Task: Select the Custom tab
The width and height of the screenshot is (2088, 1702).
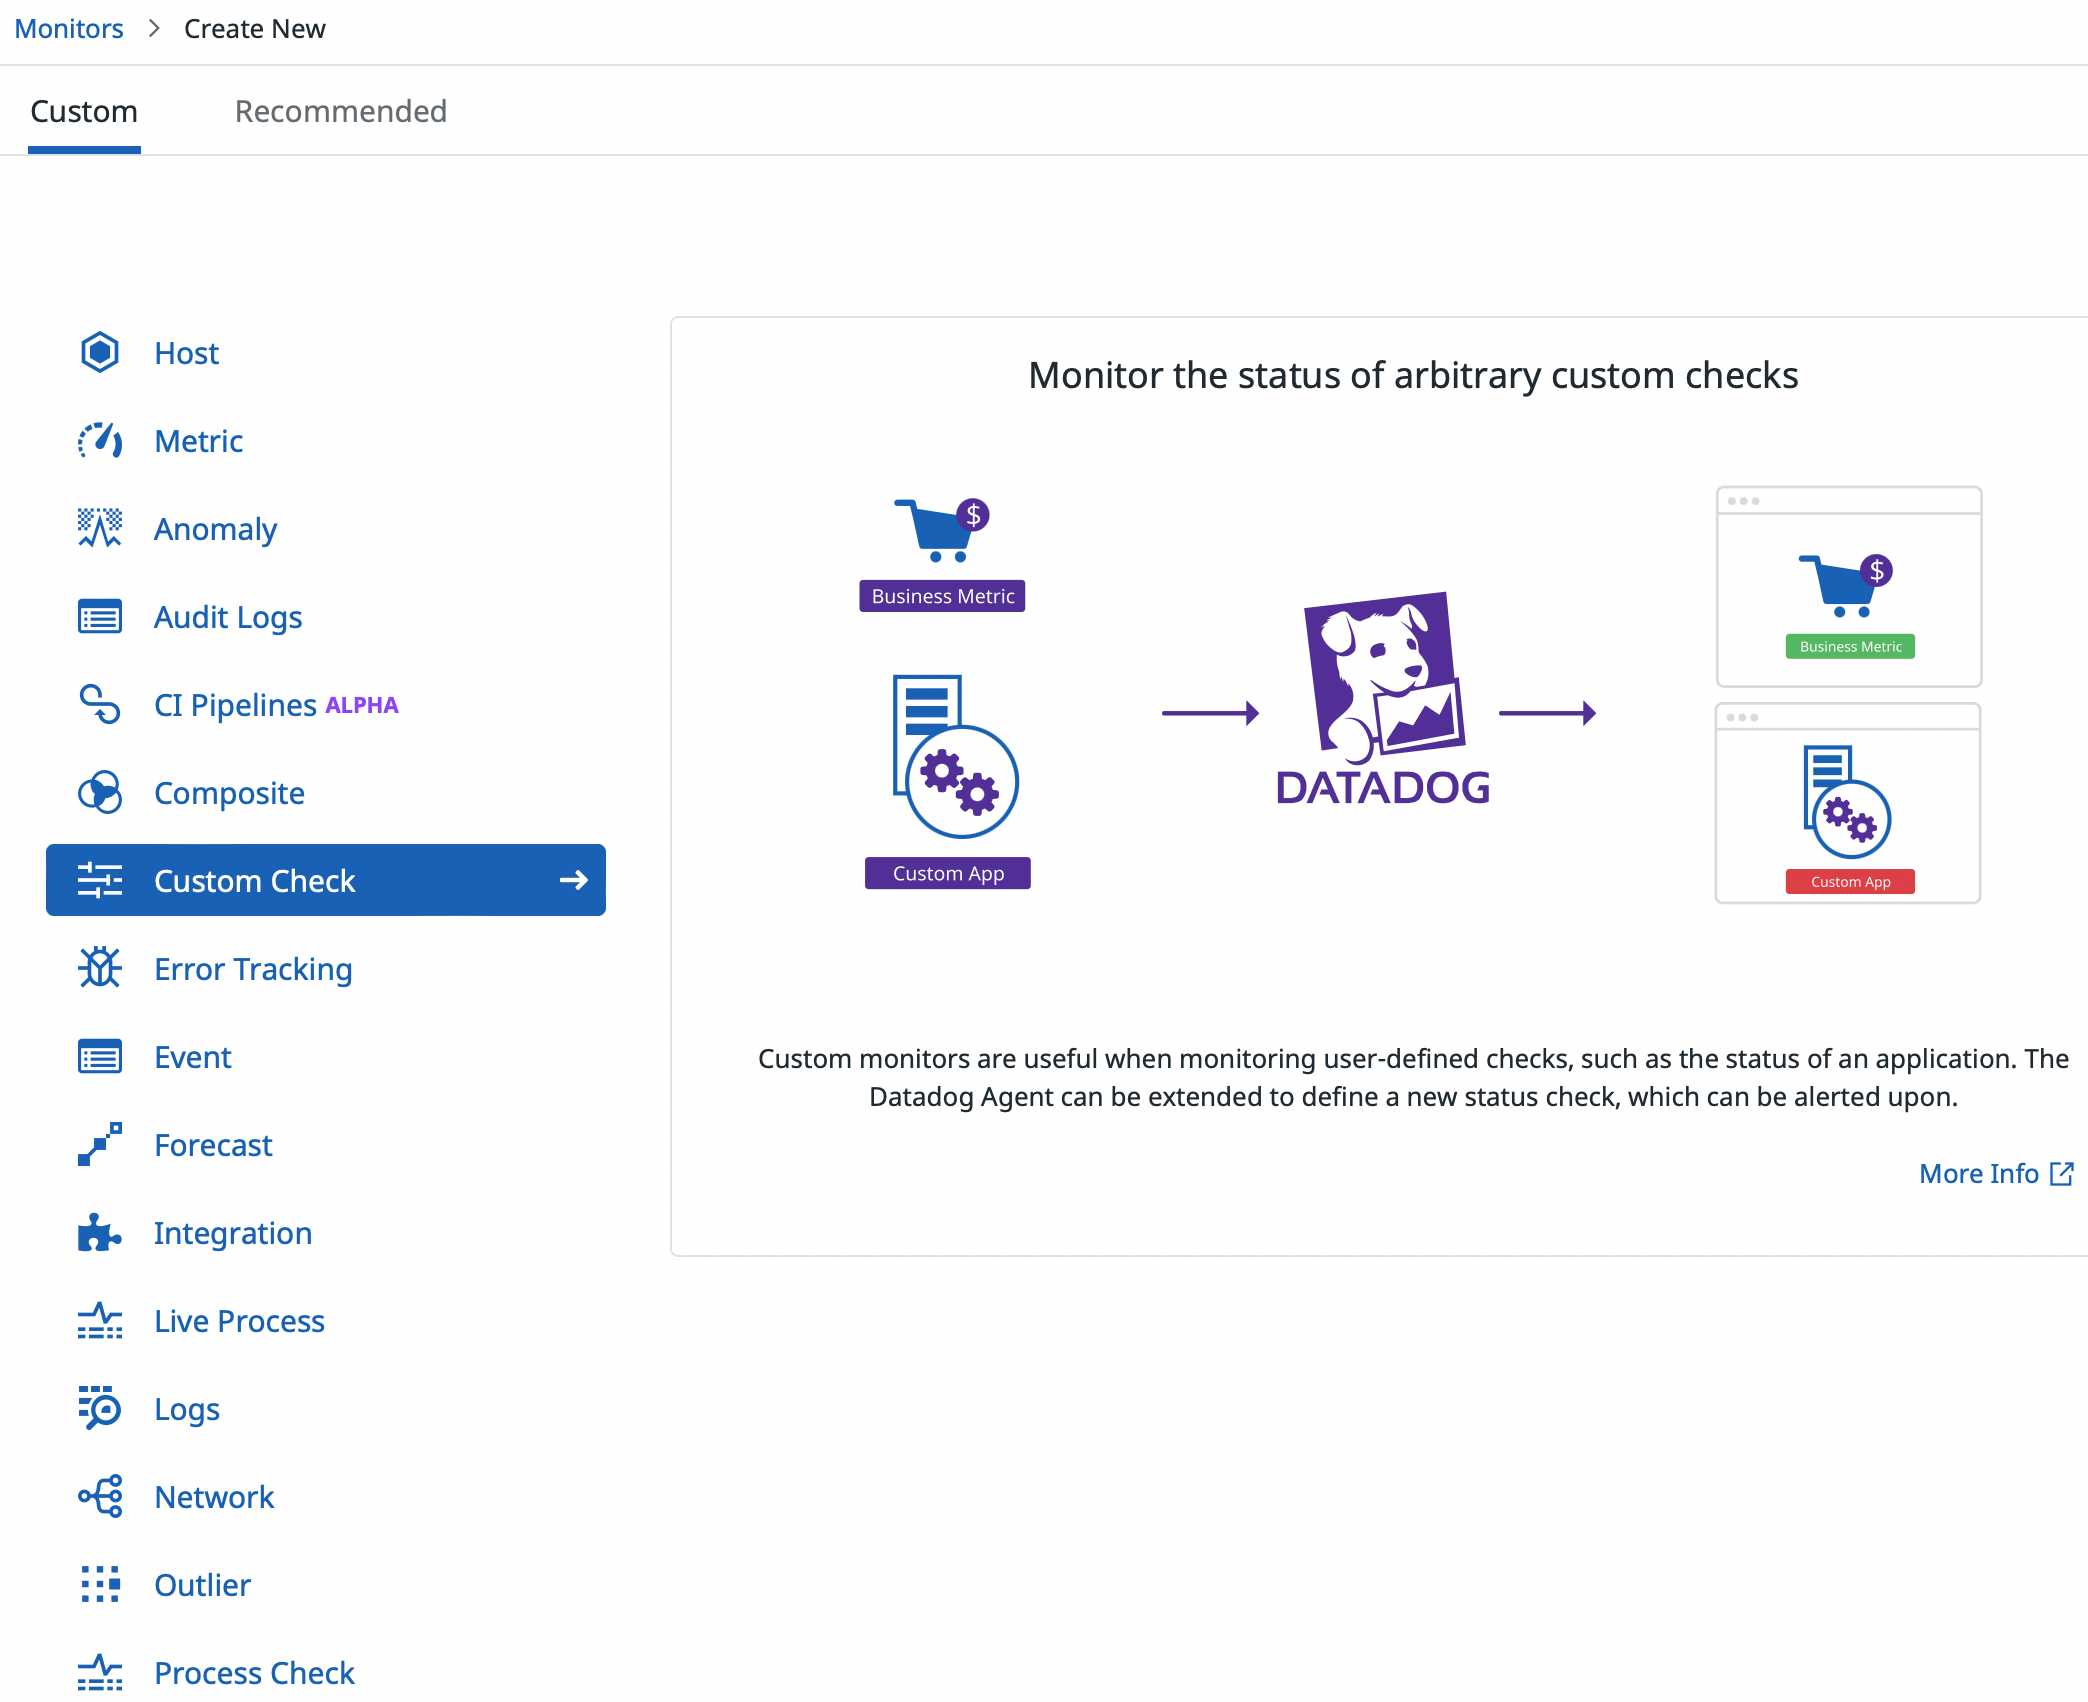Action: [84, 111]
